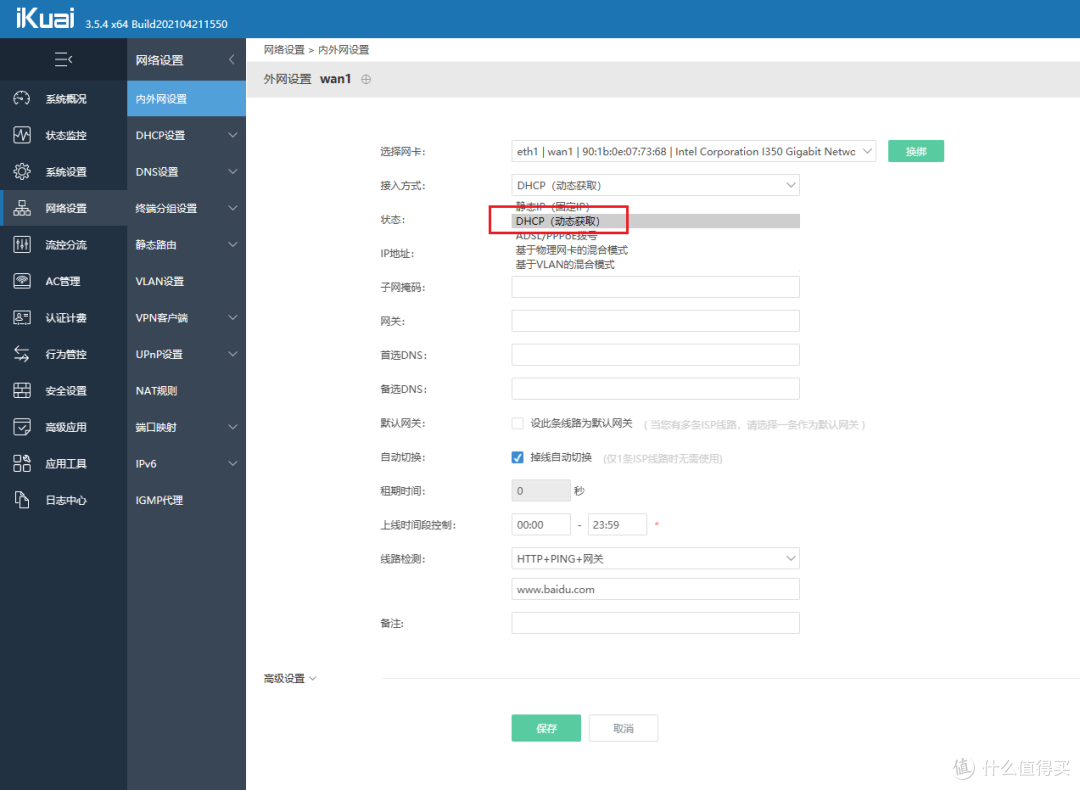Click the 保存 button to save settings

tap(546, 728)
